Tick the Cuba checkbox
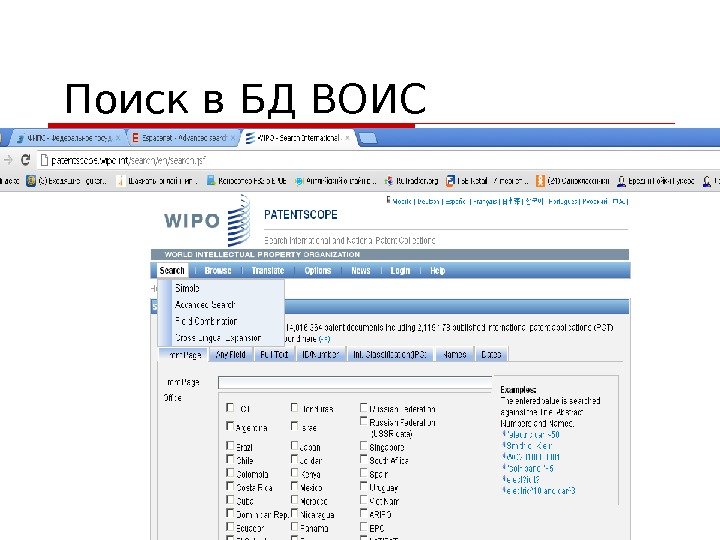Viewport: 720px width, 540px height. click(230, 500)
